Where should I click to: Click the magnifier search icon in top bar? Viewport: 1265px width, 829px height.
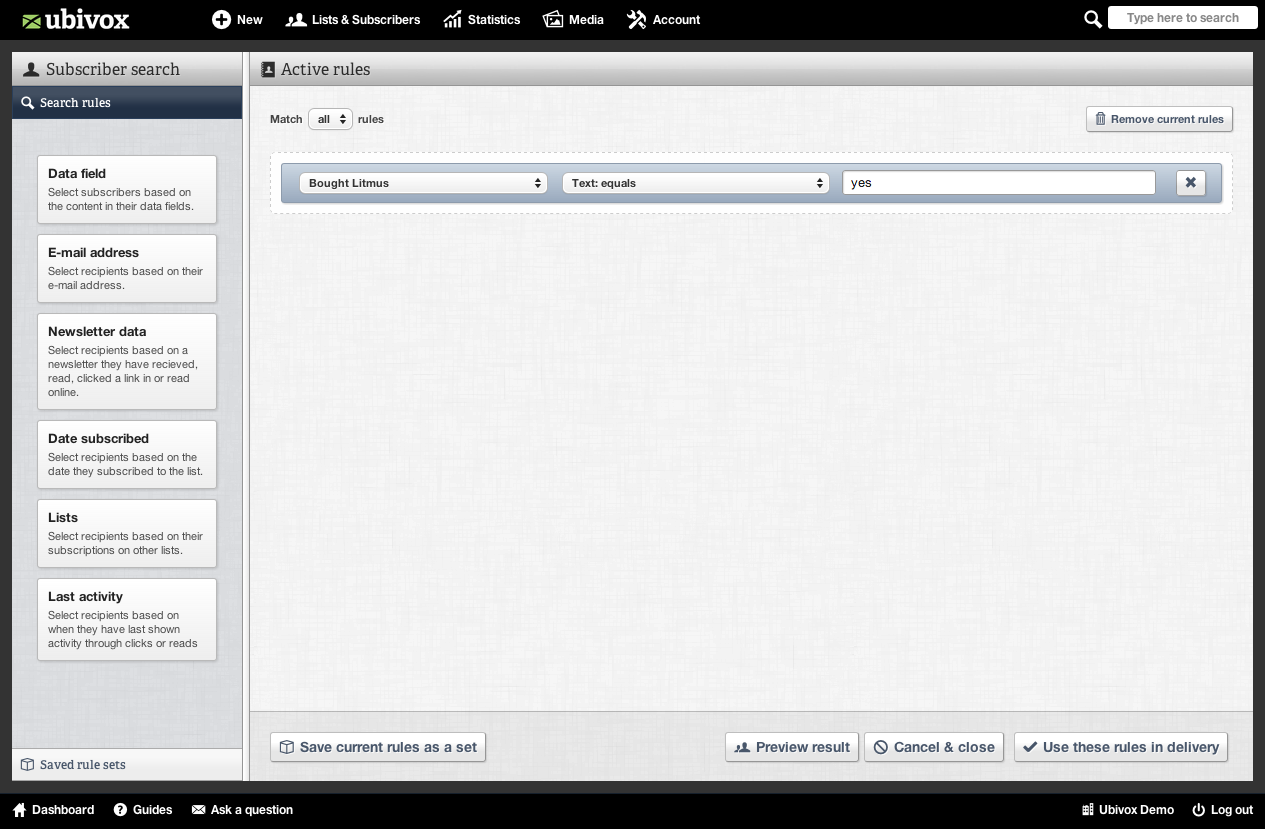pos(1093,19)
